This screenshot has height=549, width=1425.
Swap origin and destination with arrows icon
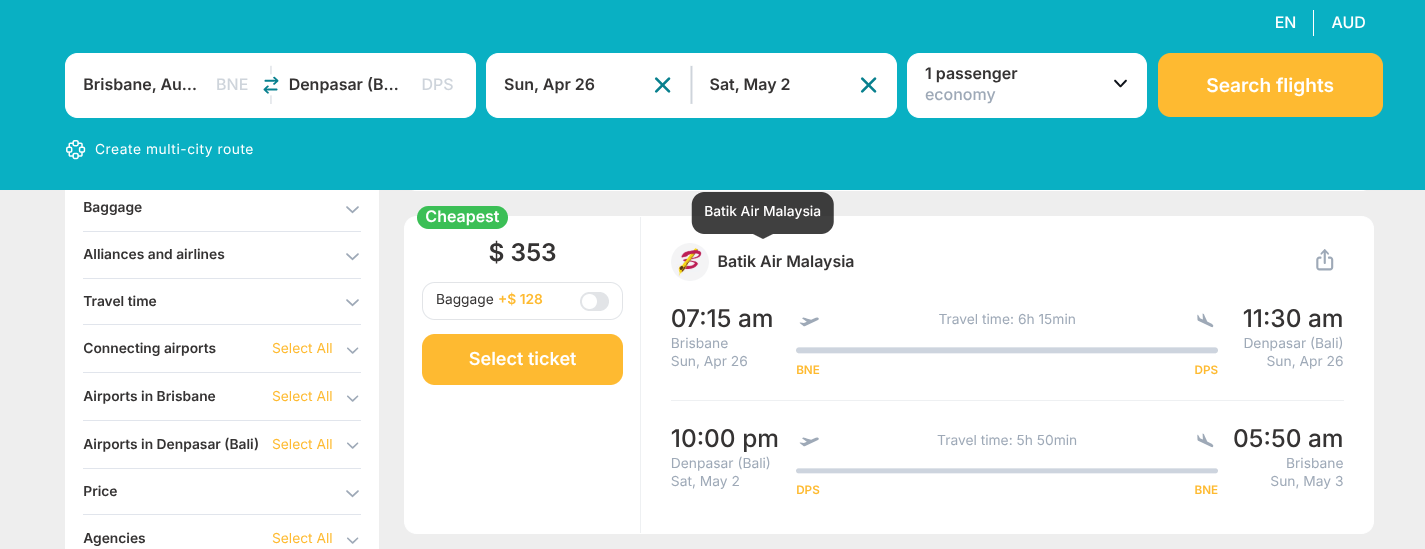click(x=271, y=85)
